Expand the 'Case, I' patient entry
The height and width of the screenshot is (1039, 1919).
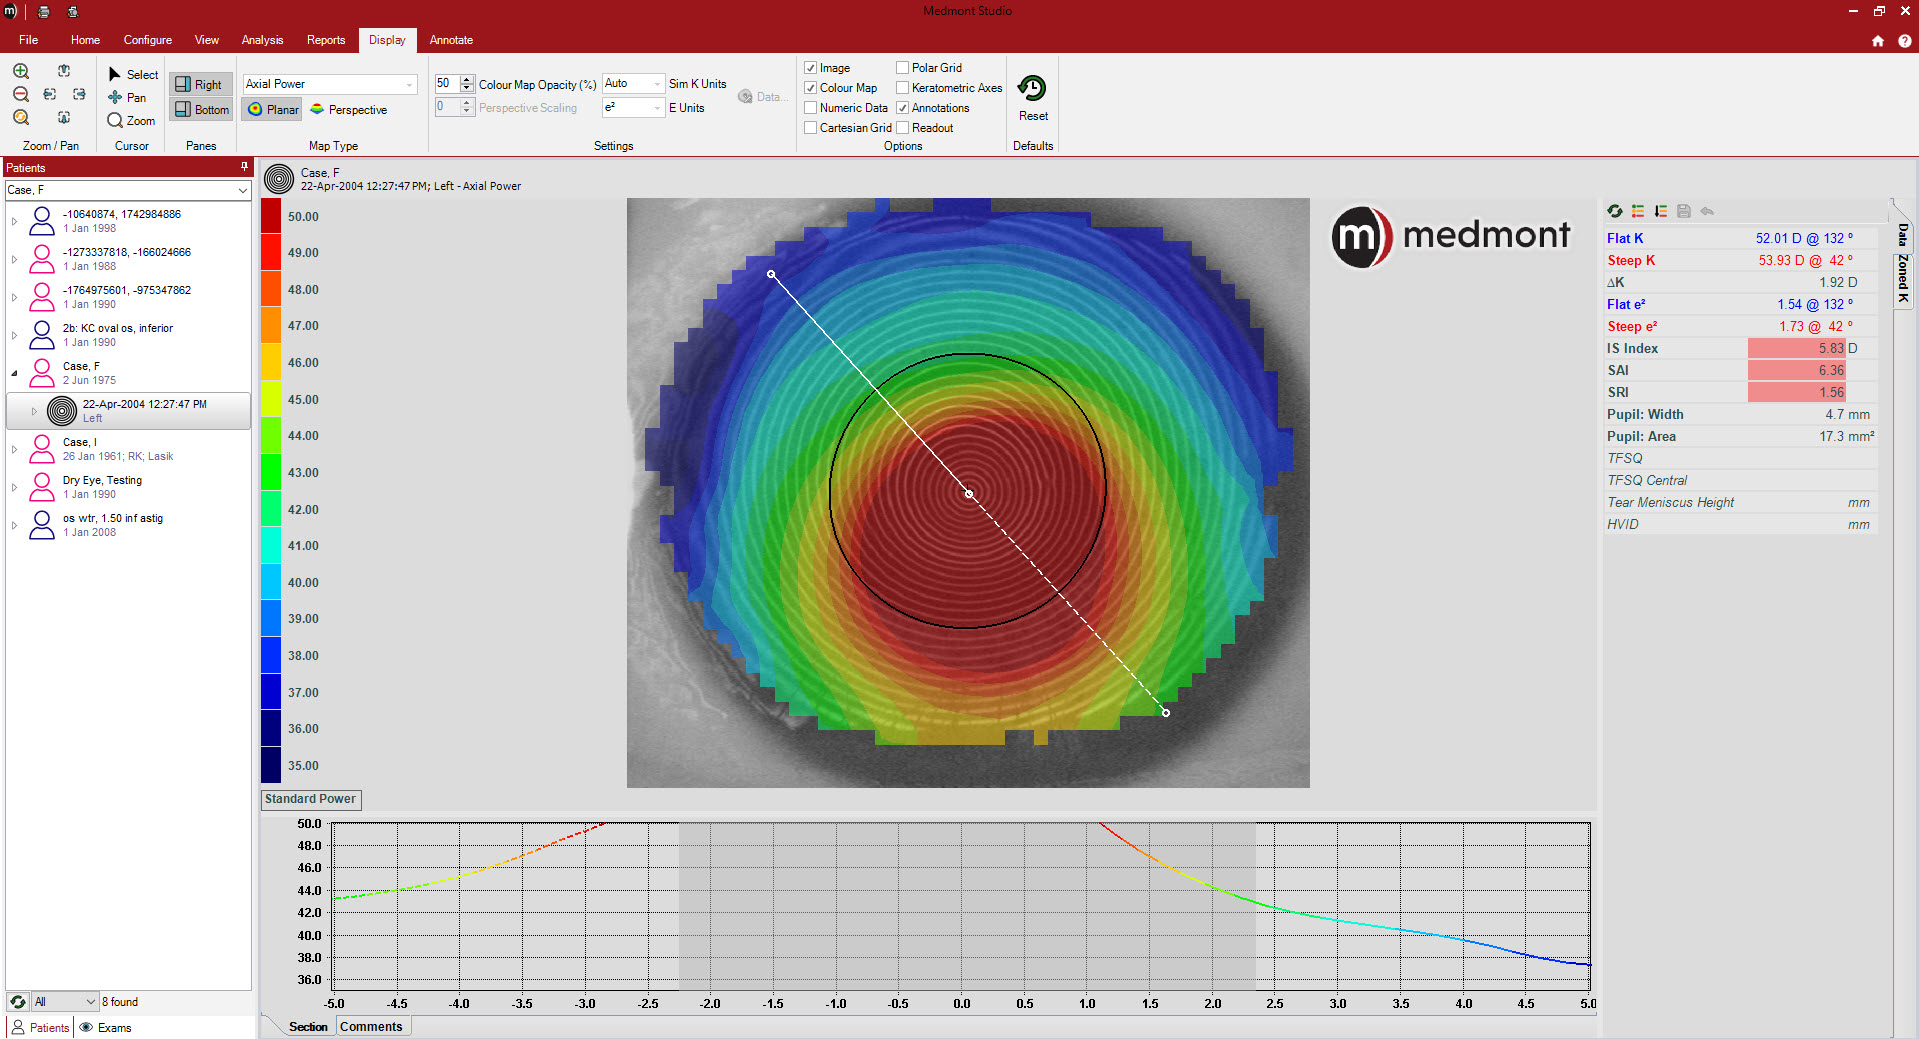pyautogui.click(x=14, y=449)
